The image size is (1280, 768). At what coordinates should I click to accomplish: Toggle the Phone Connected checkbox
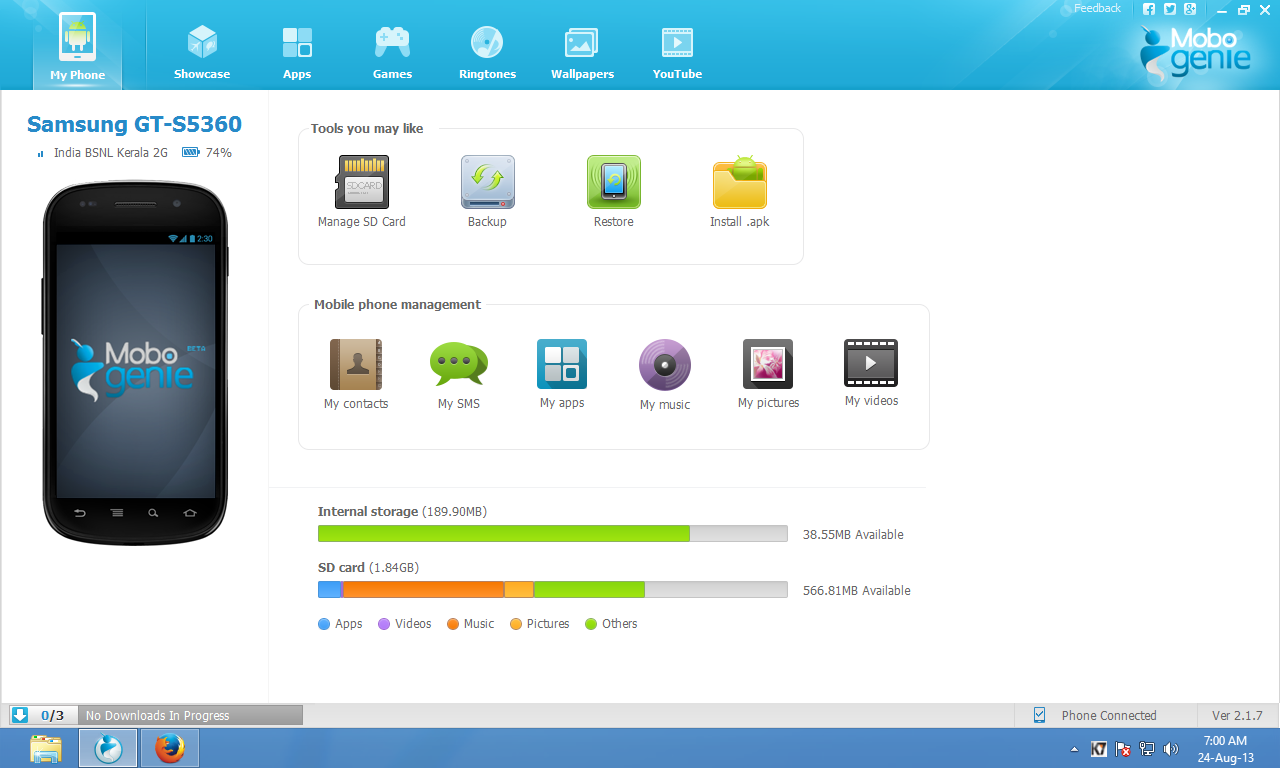[x=1039, y=715]
